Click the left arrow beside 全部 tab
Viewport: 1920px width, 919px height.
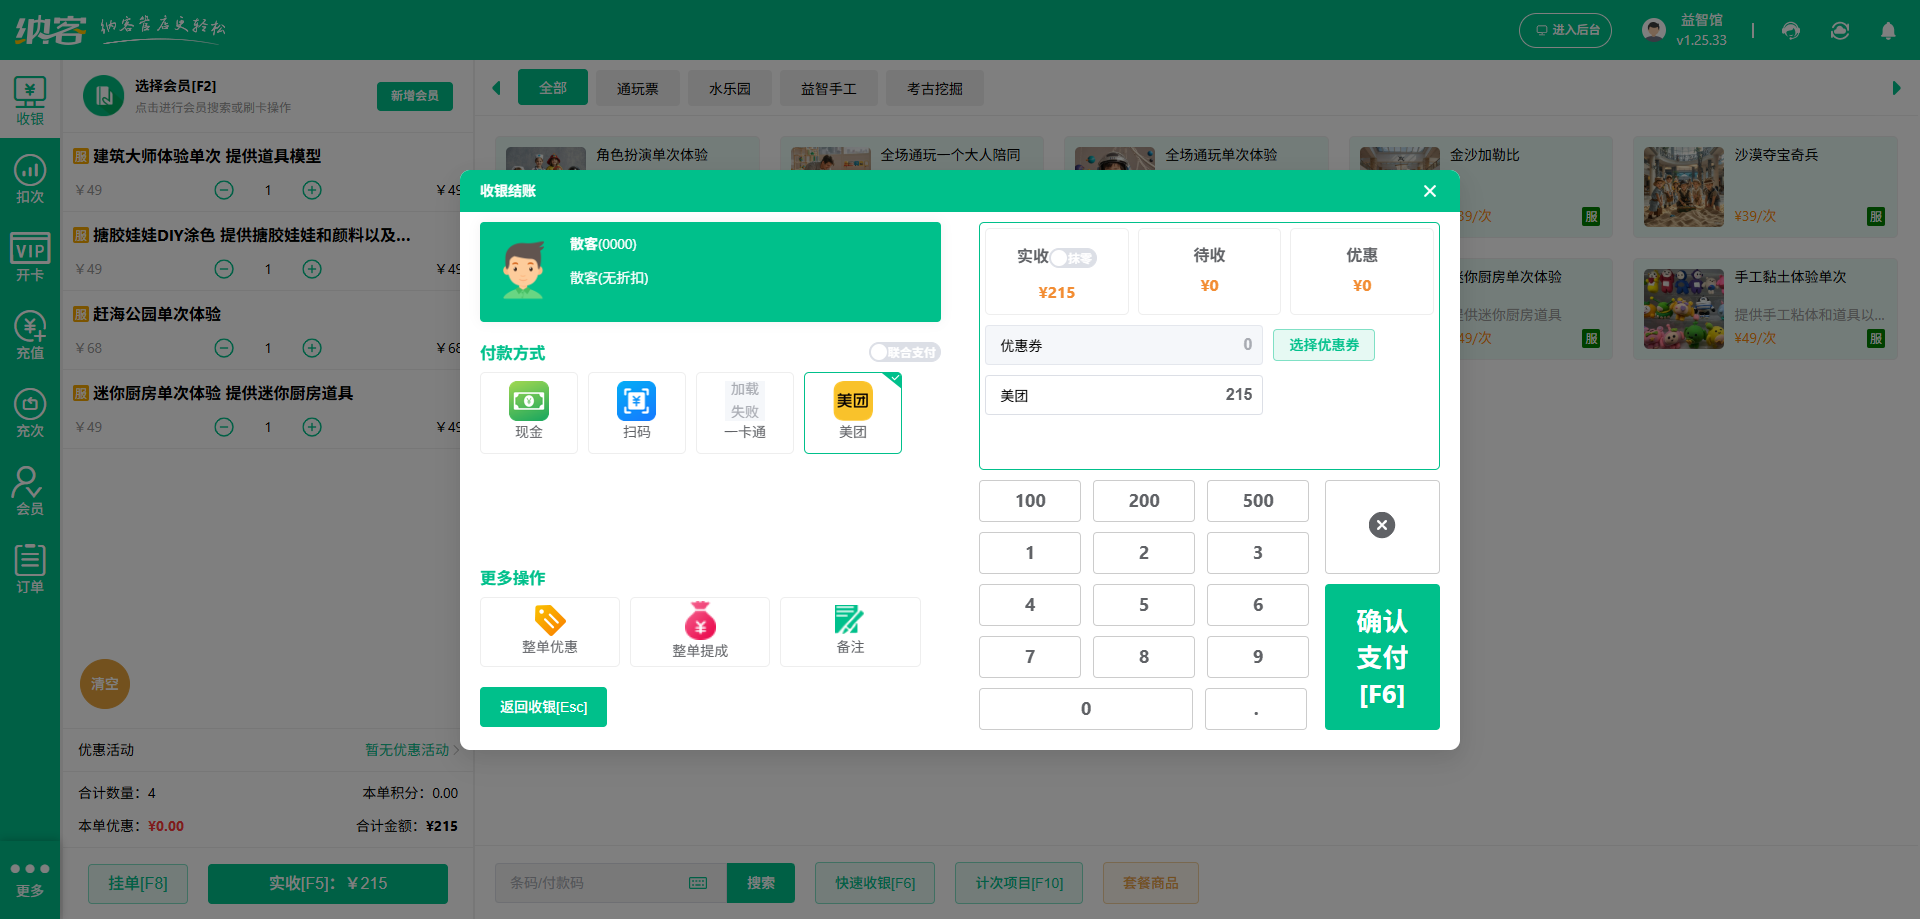(x=496, y=87)
